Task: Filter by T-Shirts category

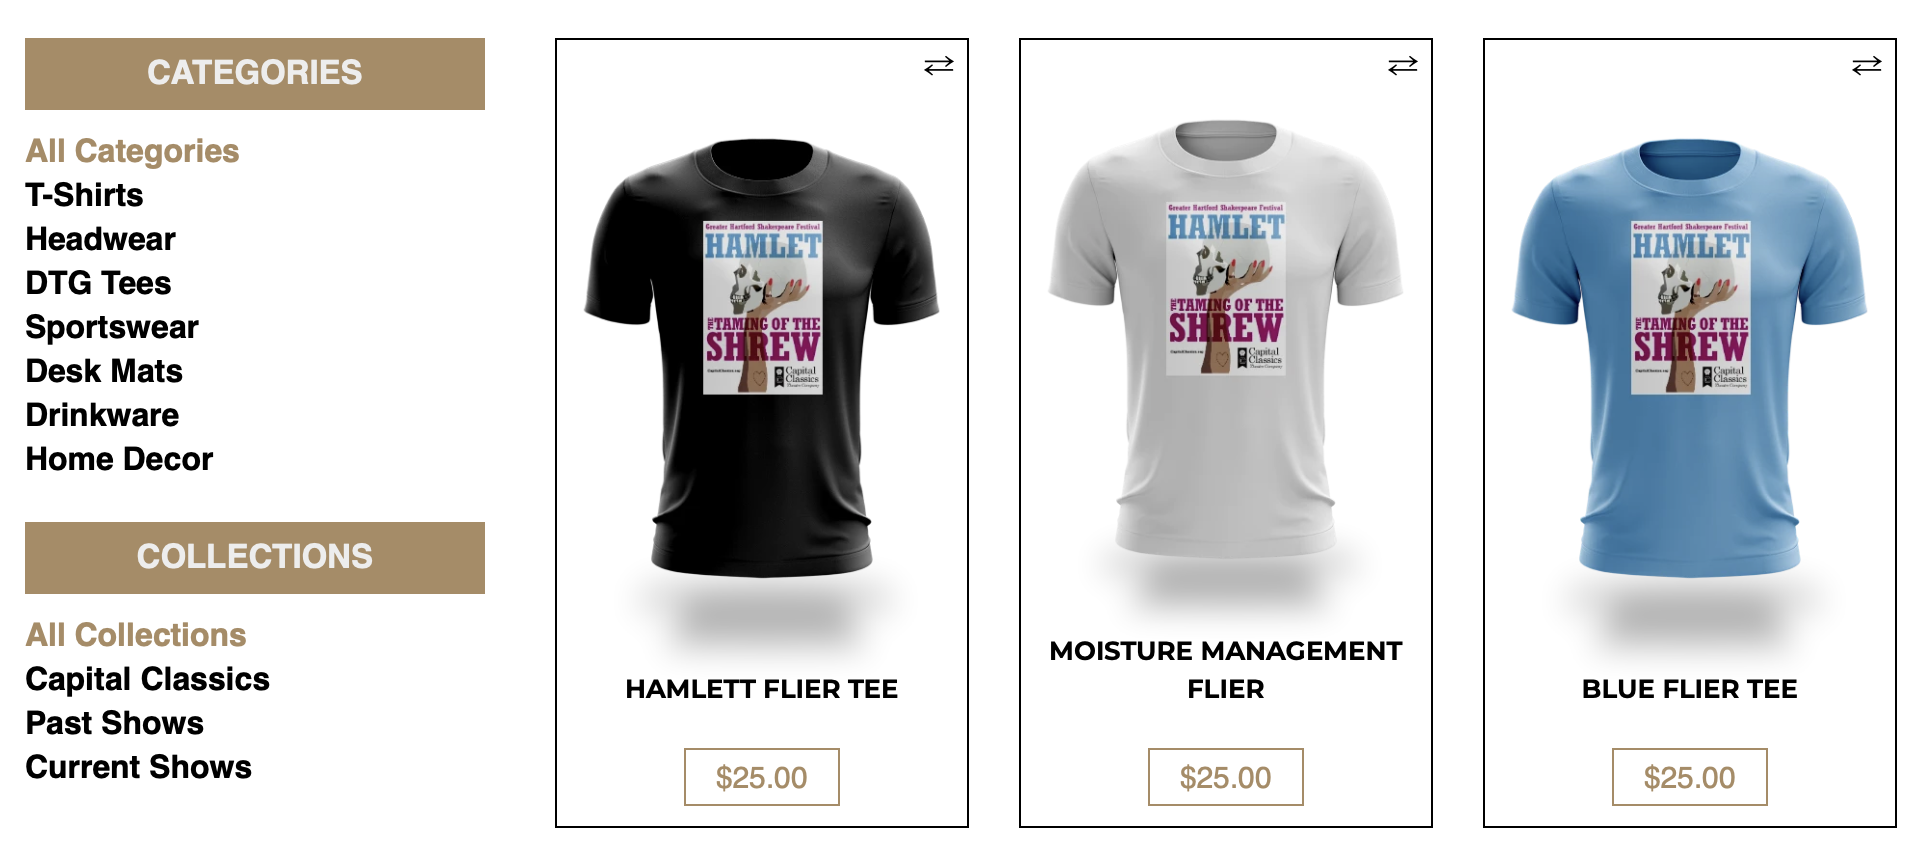Action: pos(85,195)
